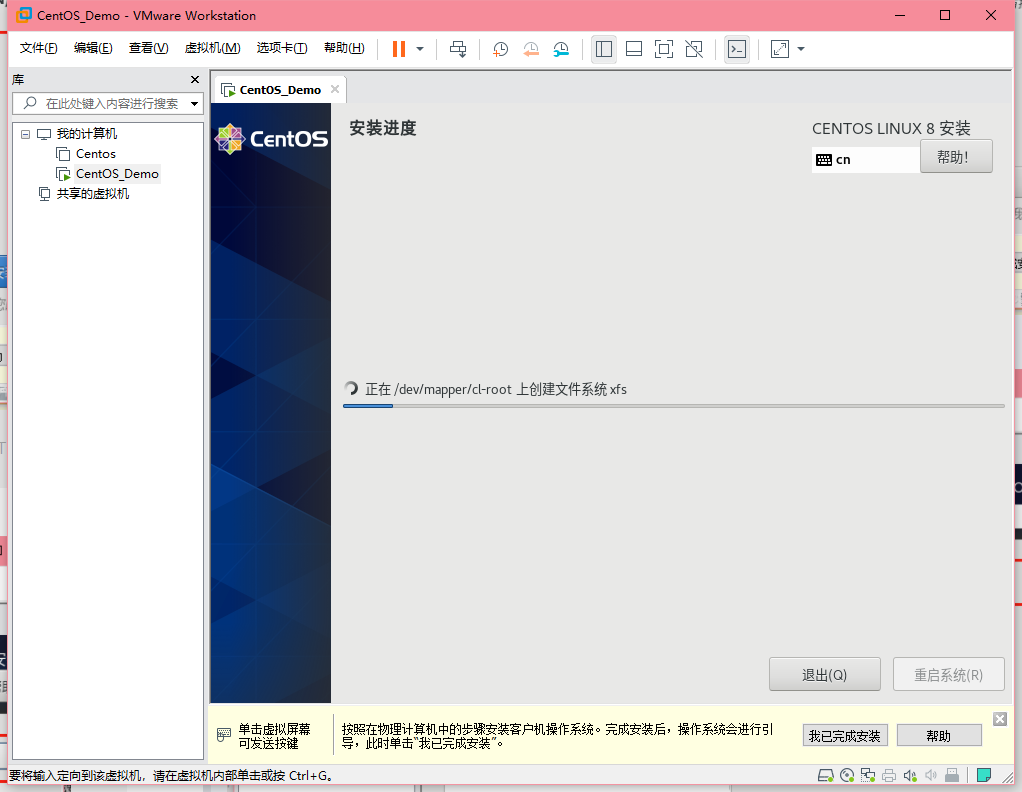This screenshot has height=792, width=1022.
Task: Dismiss the yellow install hint bar
Action: coord(1000,719)
